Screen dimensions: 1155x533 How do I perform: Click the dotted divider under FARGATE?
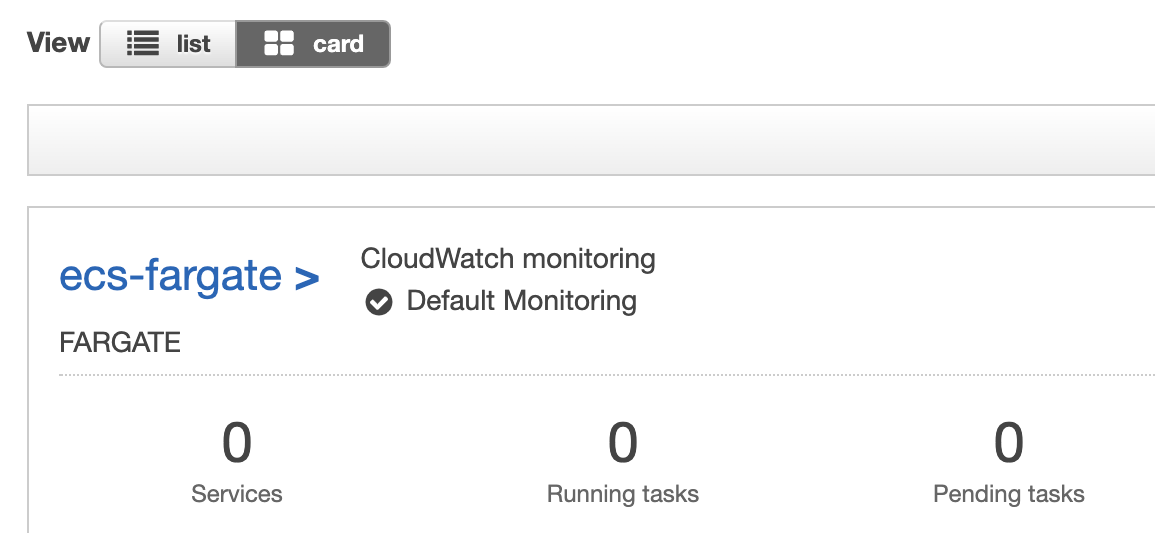click(x=600, y=376)
